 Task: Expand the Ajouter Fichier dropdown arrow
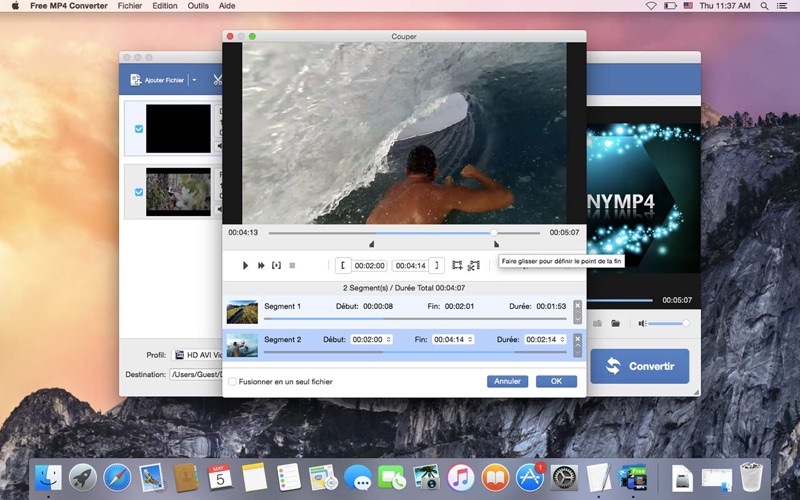pos(194,80)
